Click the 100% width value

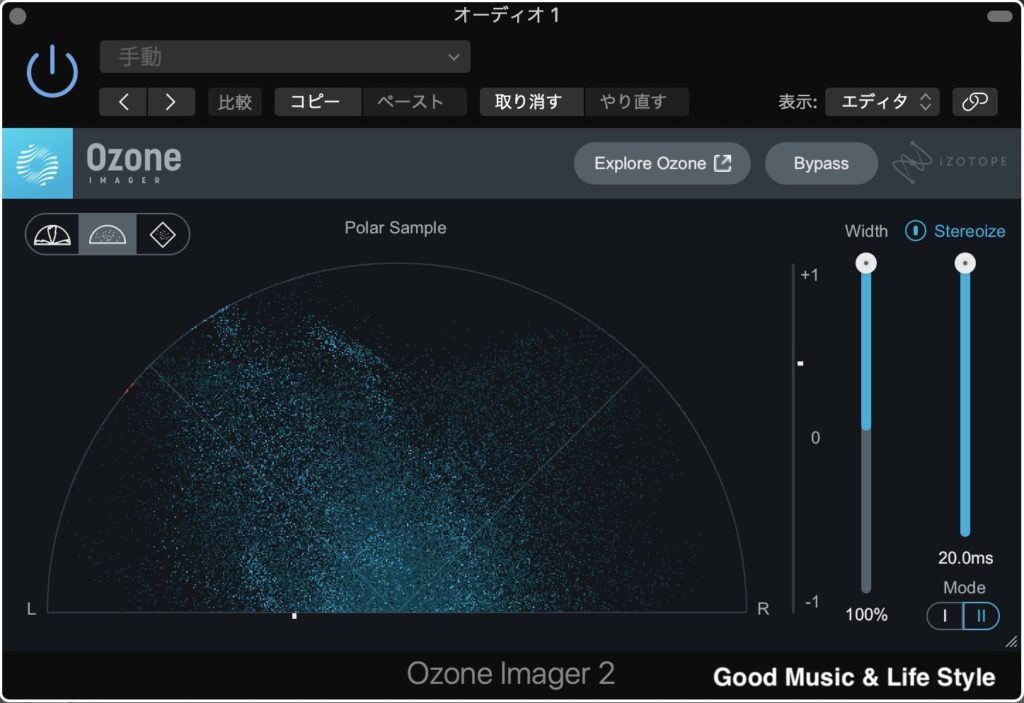(x=867, y=615)
